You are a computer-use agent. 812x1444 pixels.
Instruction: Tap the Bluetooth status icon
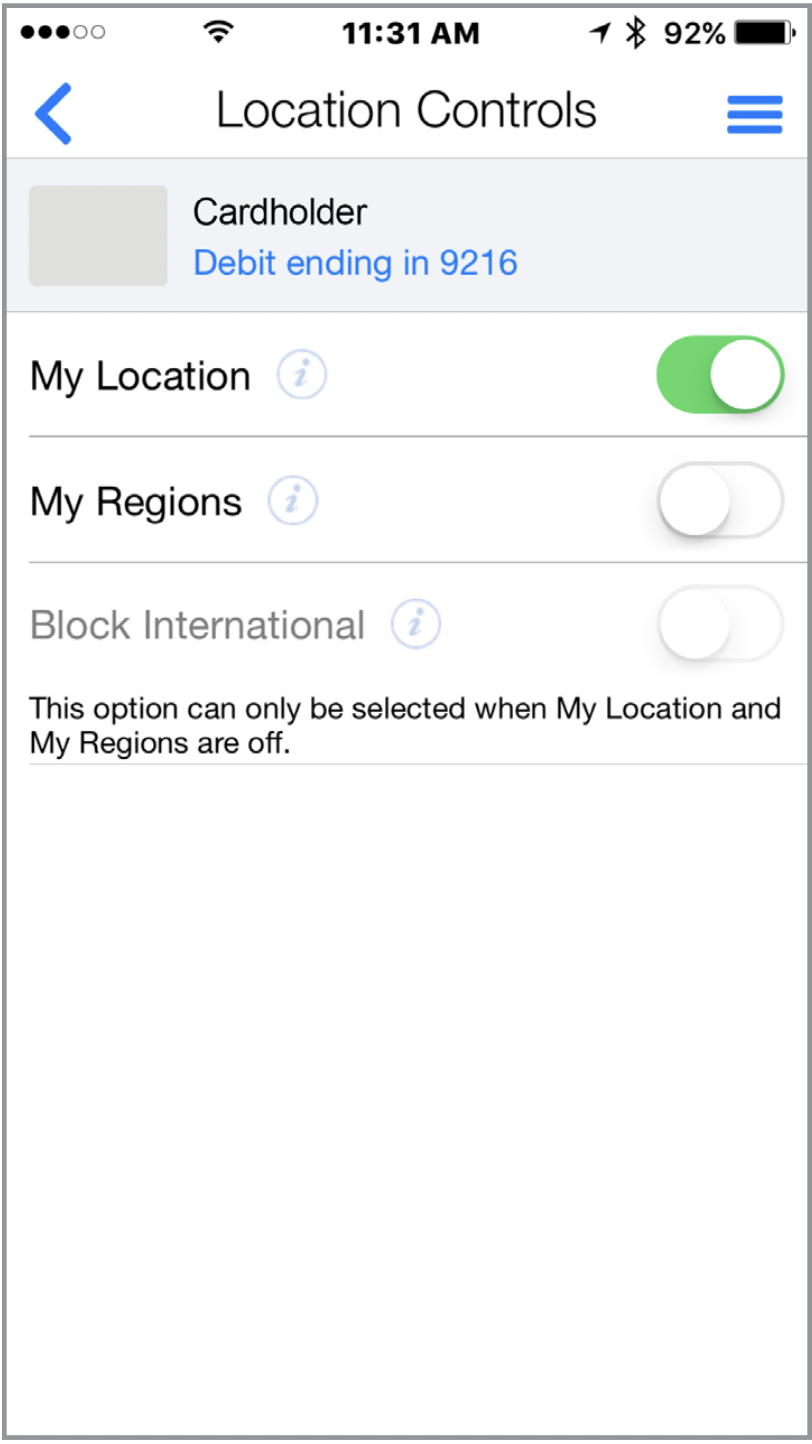pos(636,33)
